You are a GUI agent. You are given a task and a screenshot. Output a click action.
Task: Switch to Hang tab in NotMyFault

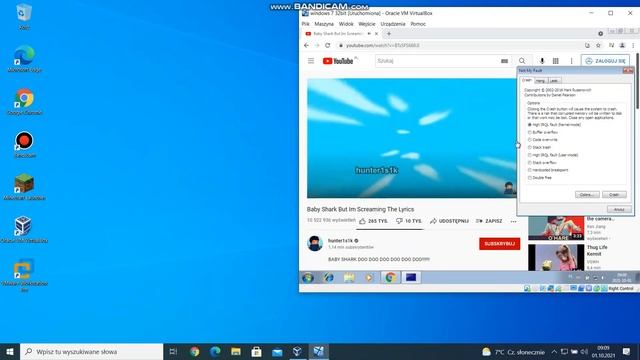540,80
